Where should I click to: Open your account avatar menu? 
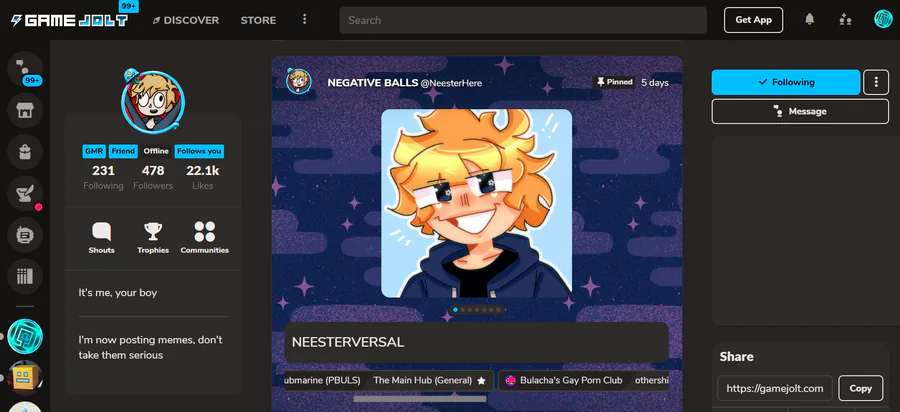tap(883, 20)
